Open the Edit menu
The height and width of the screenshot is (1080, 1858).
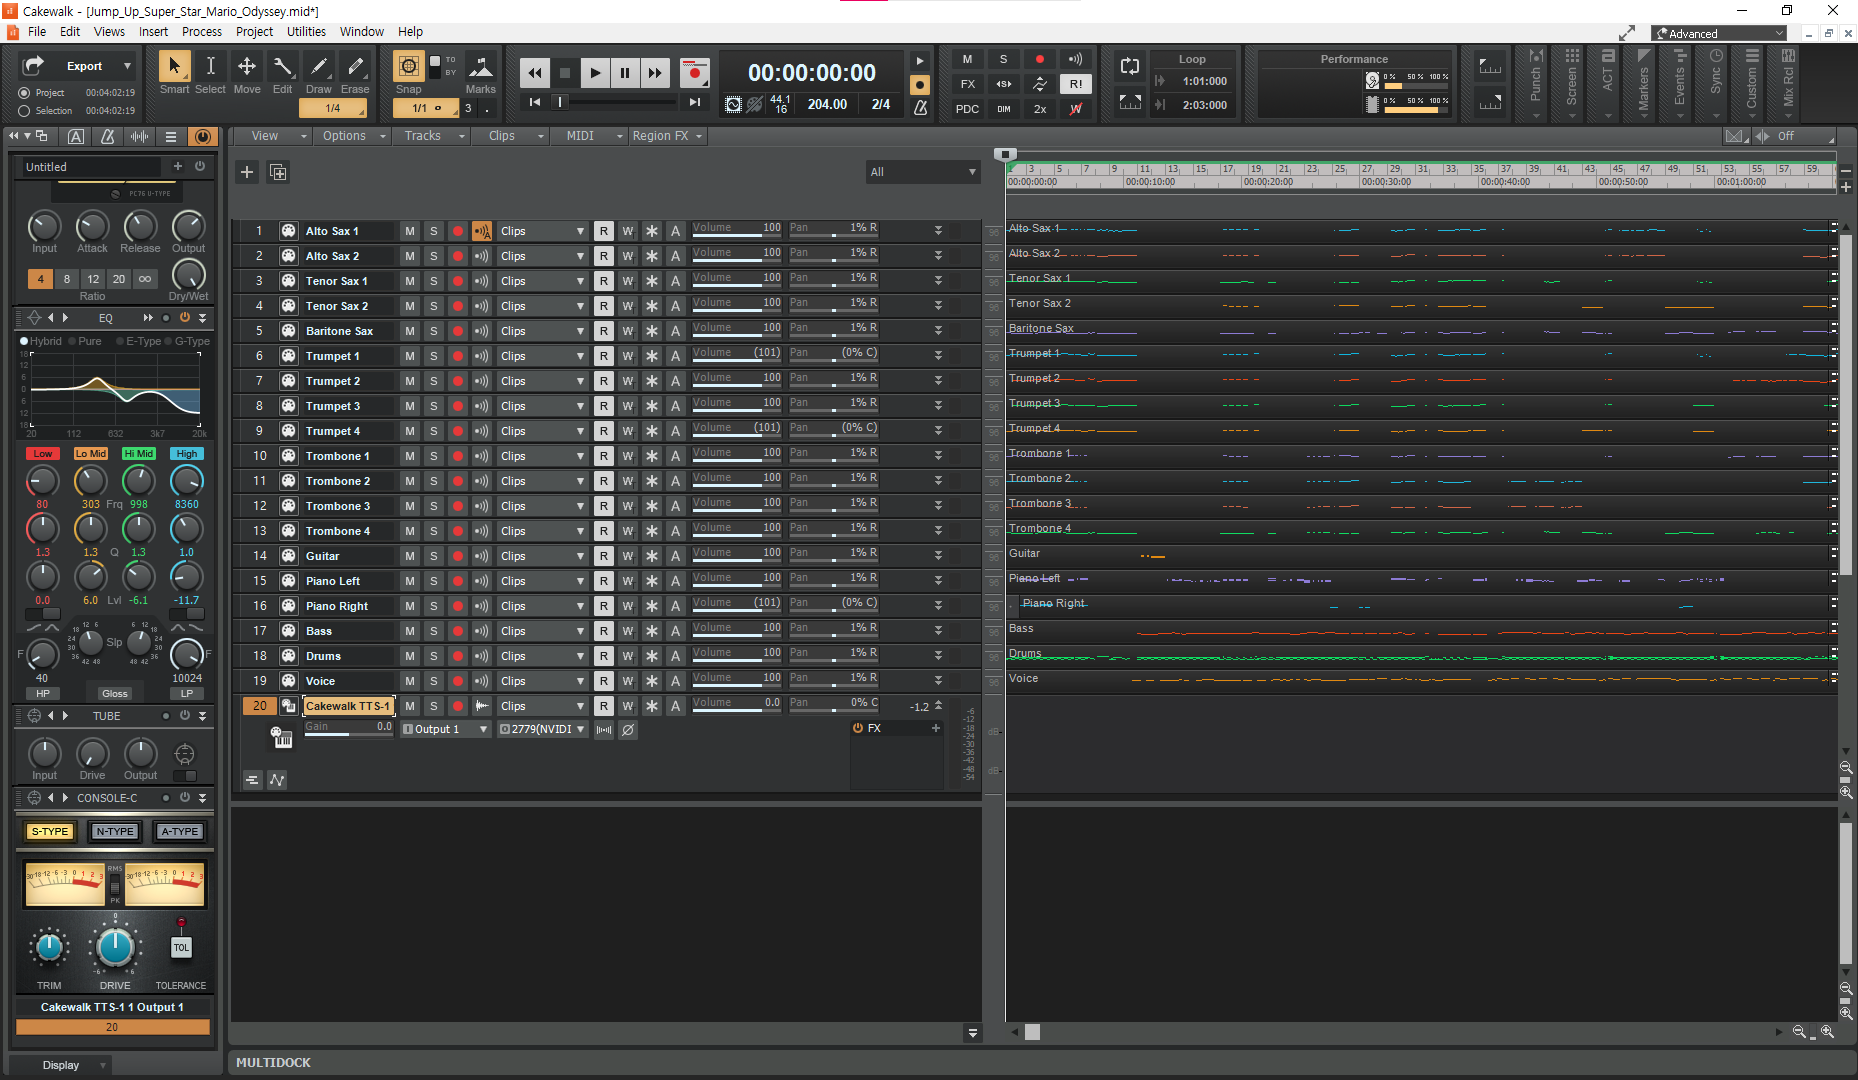click(70, 31)
